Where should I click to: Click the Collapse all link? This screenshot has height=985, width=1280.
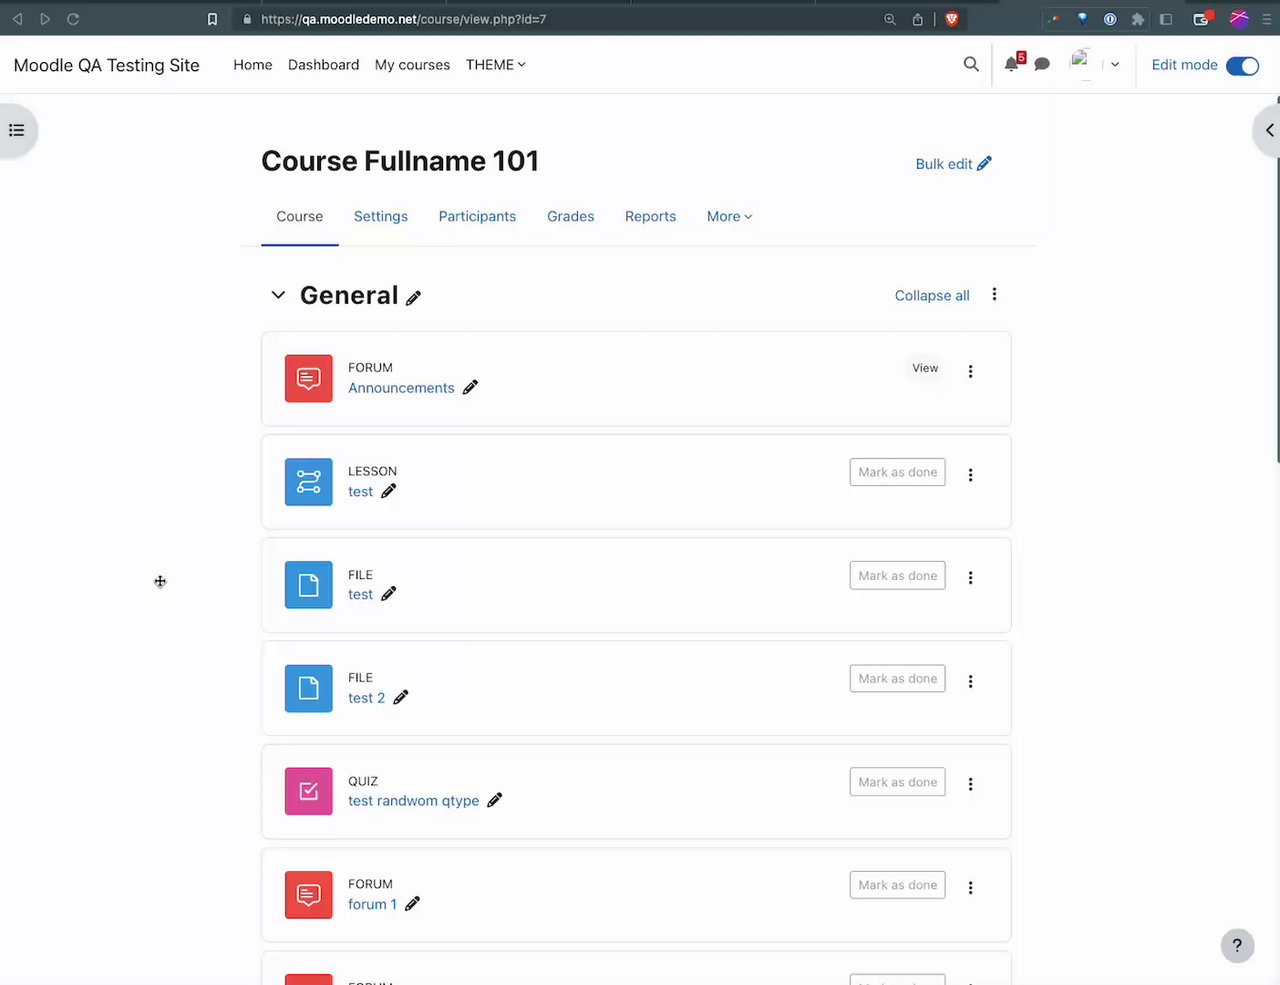(x=932, y=295)
